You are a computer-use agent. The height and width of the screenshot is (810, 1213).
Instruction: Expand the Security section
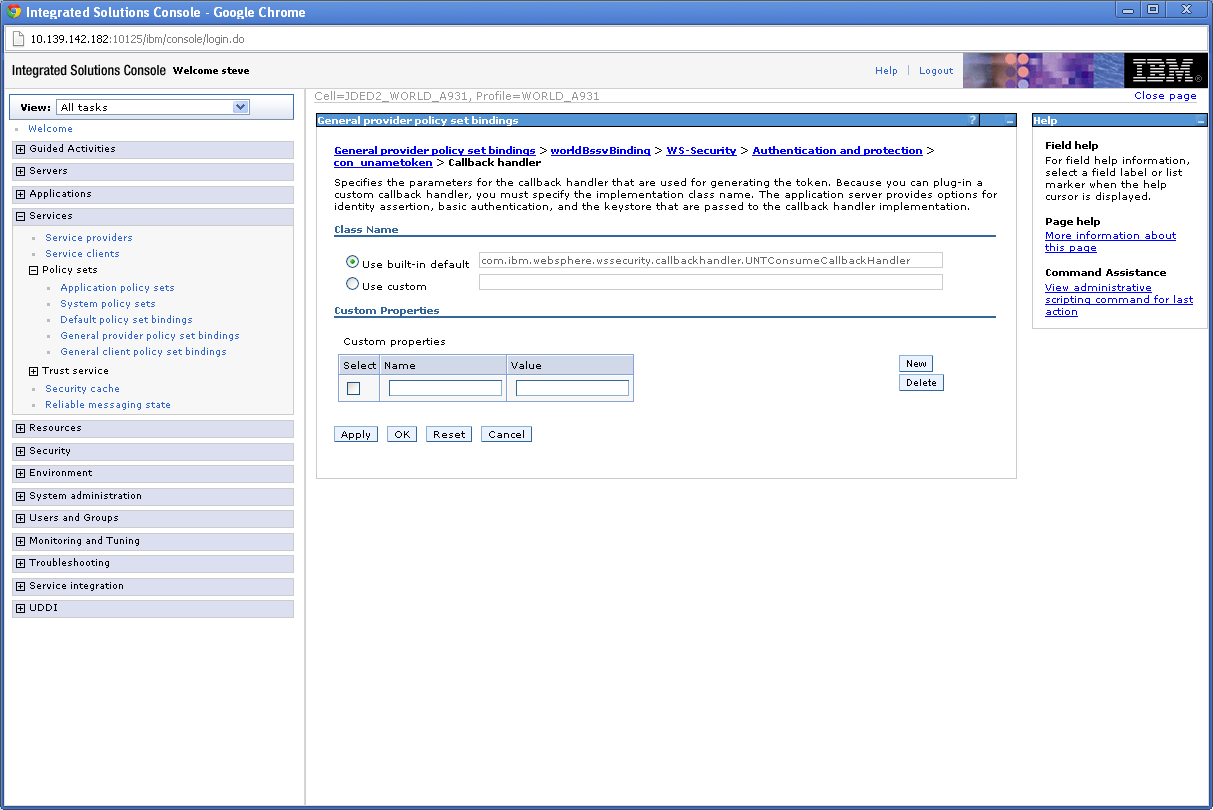20,451
